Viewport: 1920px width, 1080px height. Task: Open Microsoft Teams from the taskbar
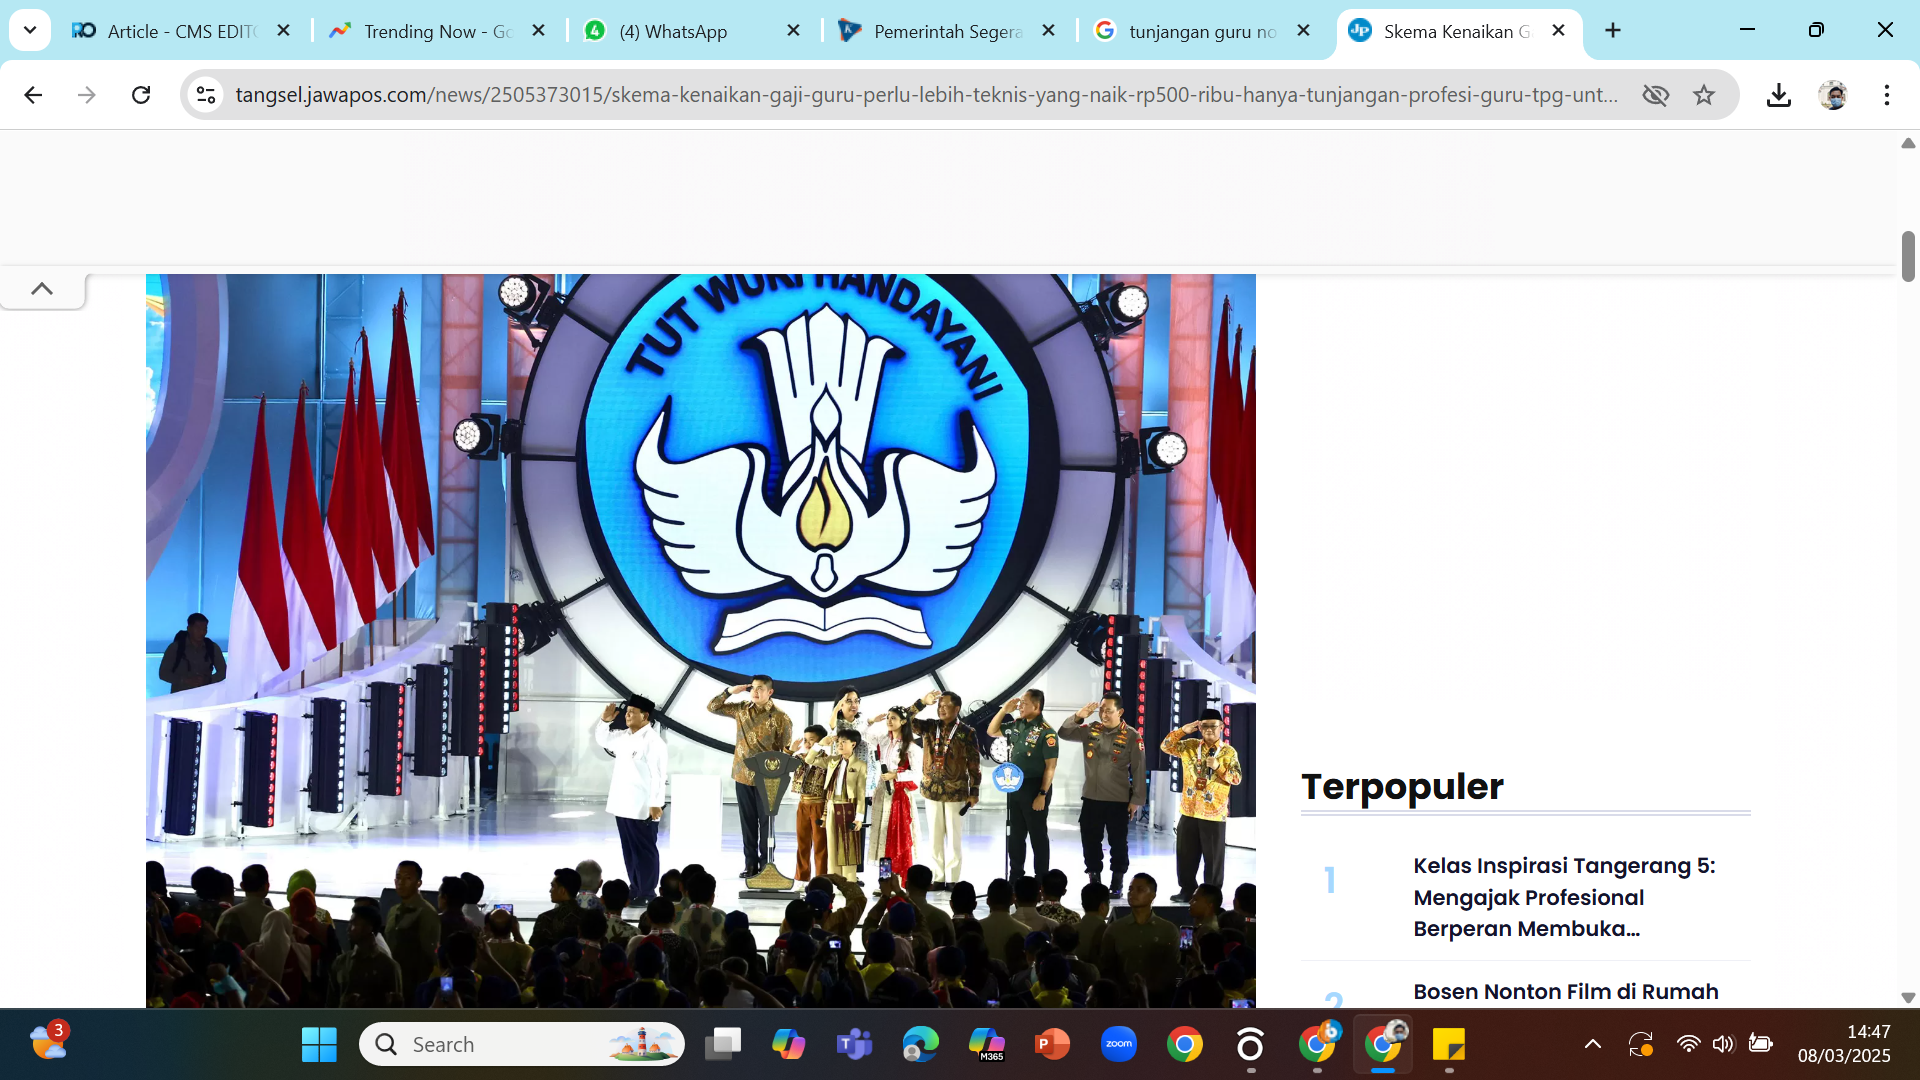(x=854, y=1045)
